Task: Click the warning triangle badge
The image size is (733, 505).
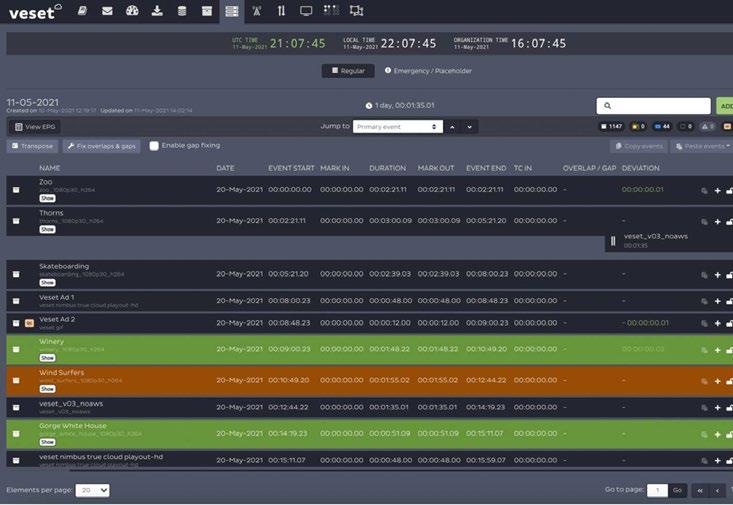Action: click(x=707, y=126)
